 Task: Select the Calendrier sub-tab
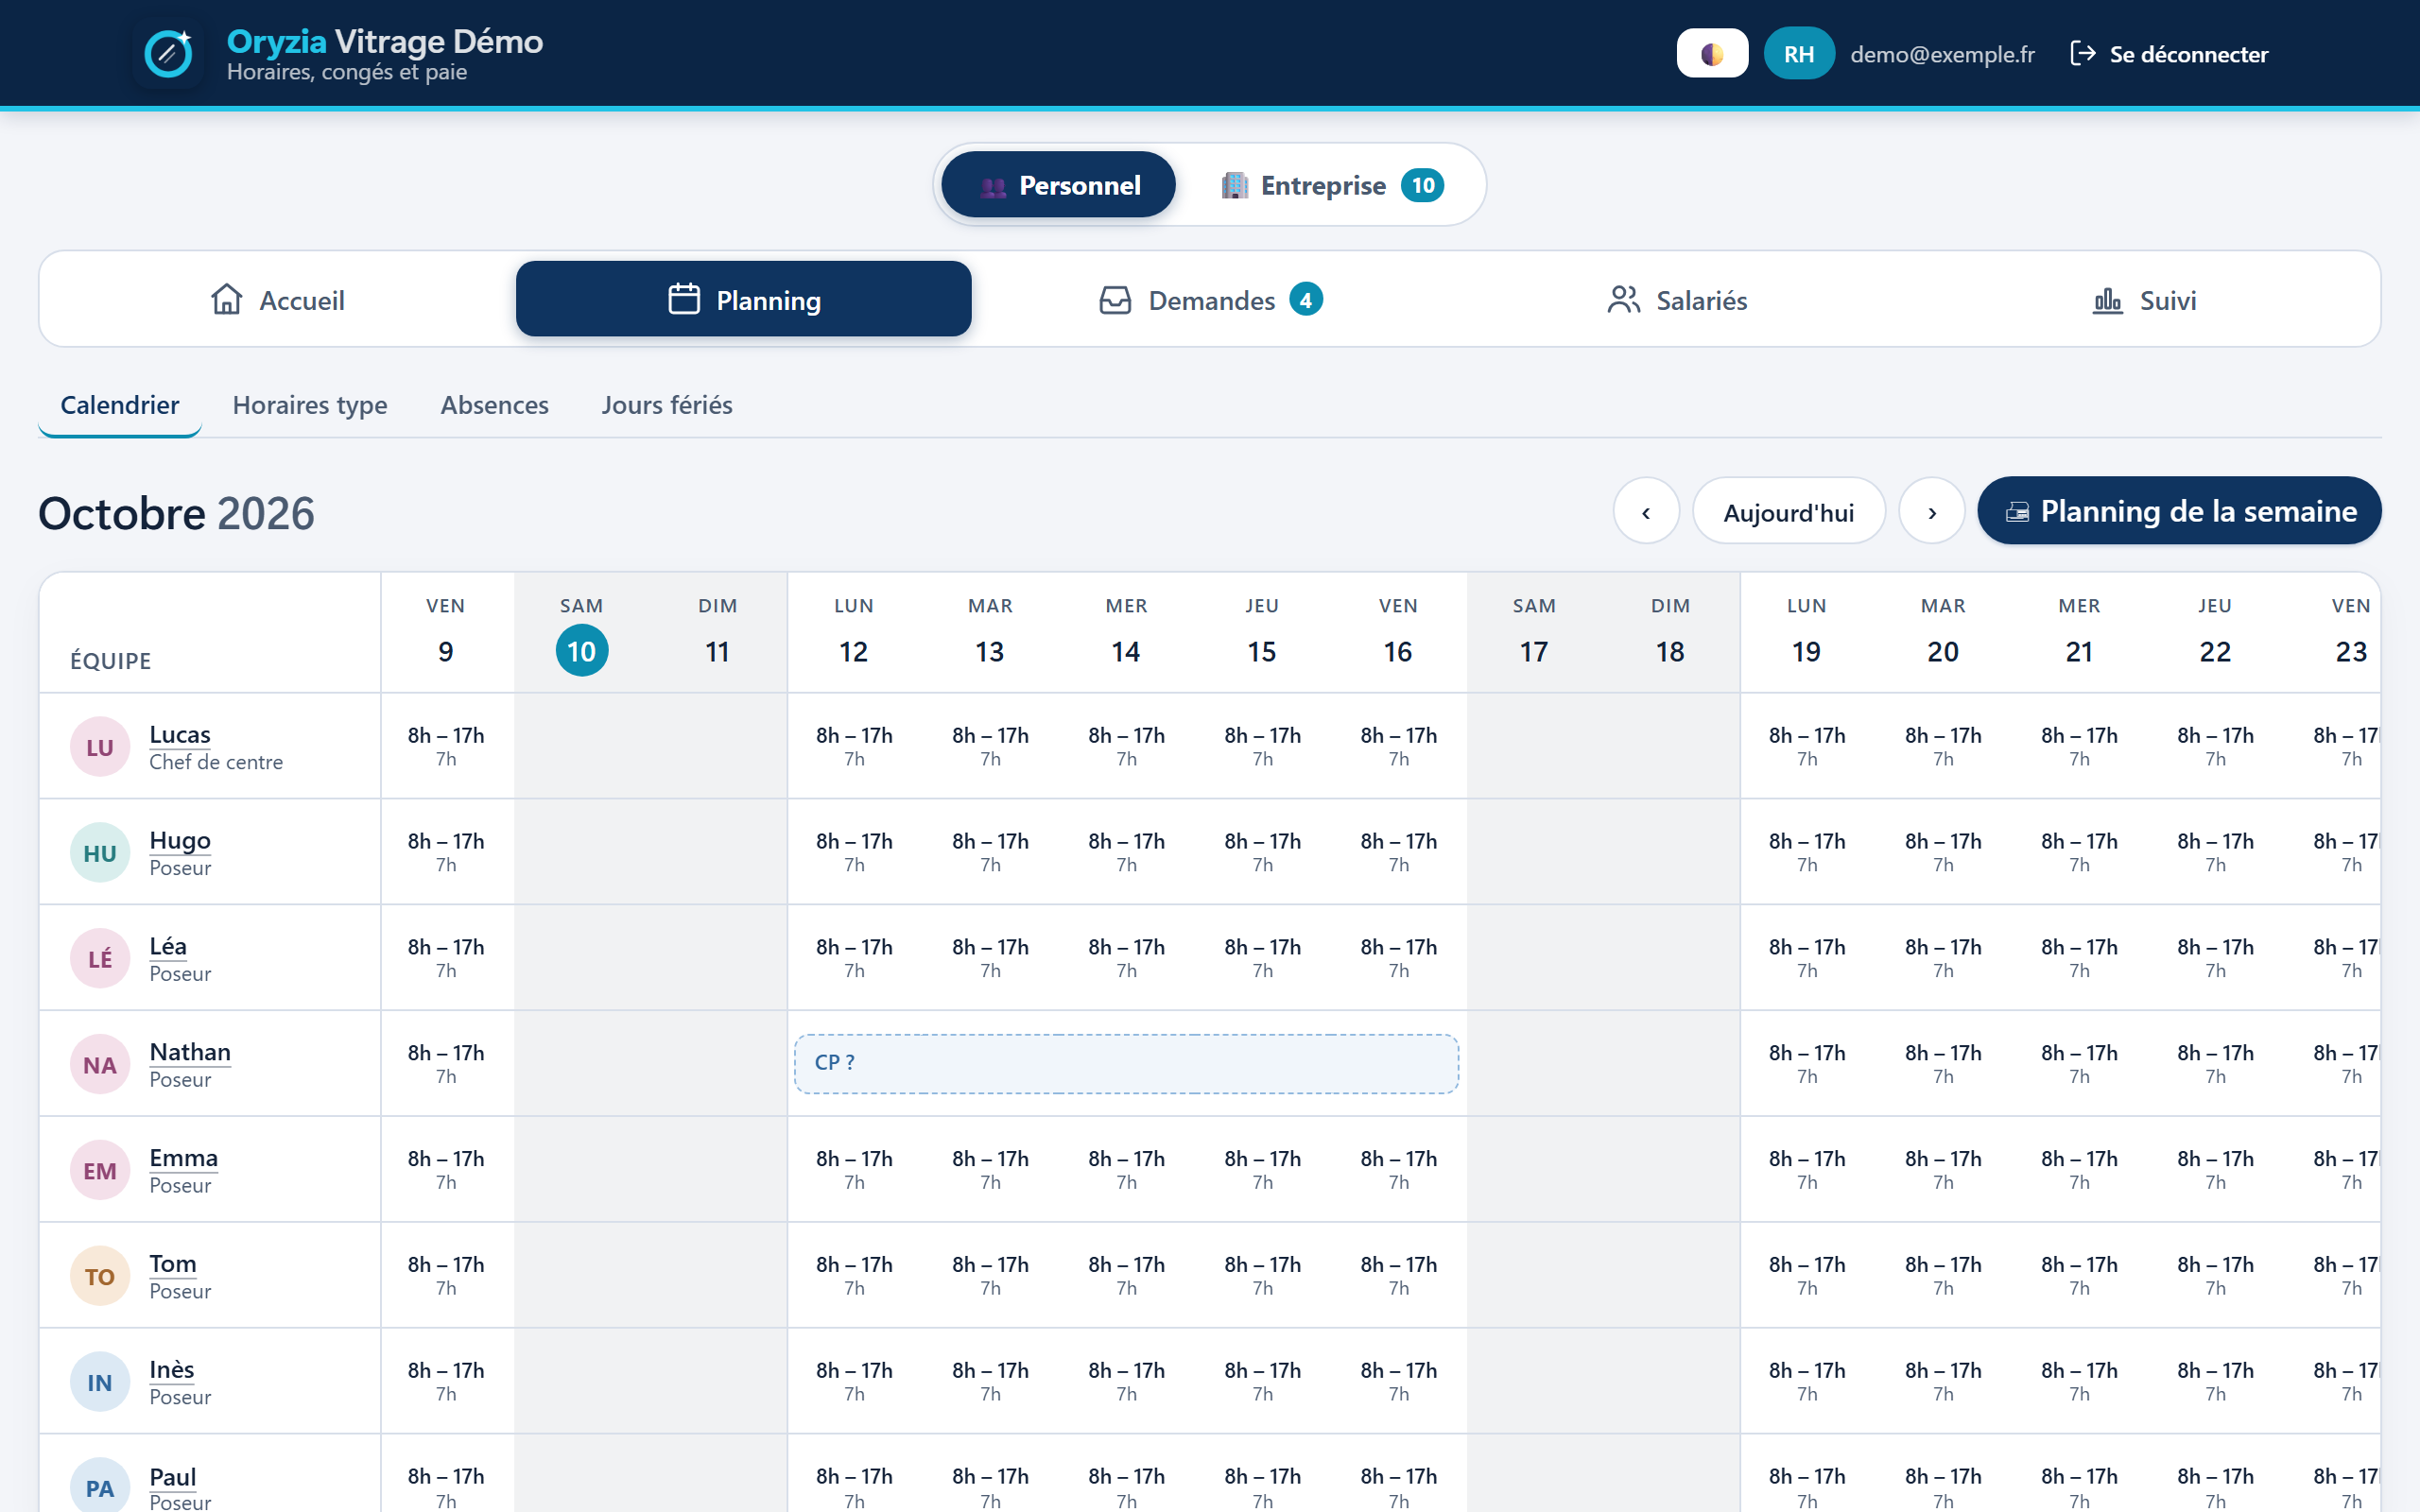[x=120, y=405]
